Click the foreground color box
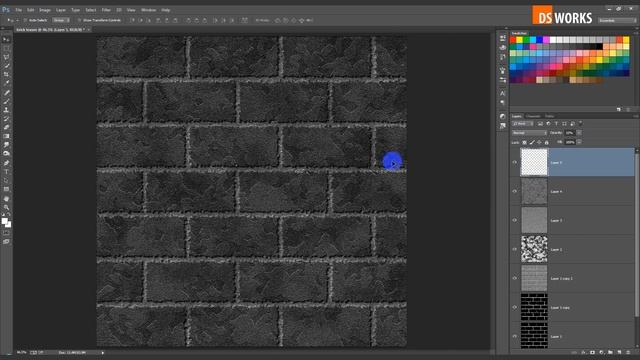The image size is (640, 360). 4,221
